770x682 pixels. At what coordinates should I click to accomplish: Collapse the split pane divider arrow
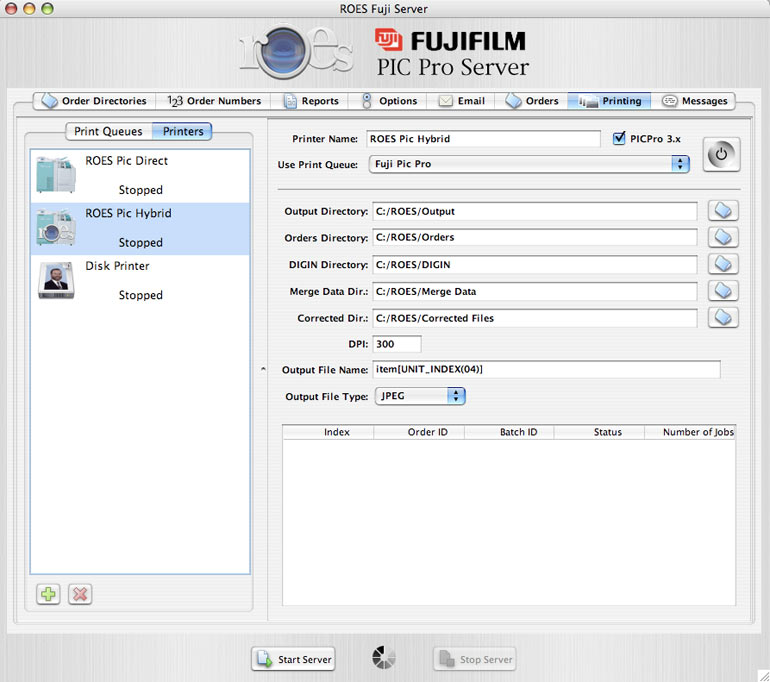[x=263, y=369]
